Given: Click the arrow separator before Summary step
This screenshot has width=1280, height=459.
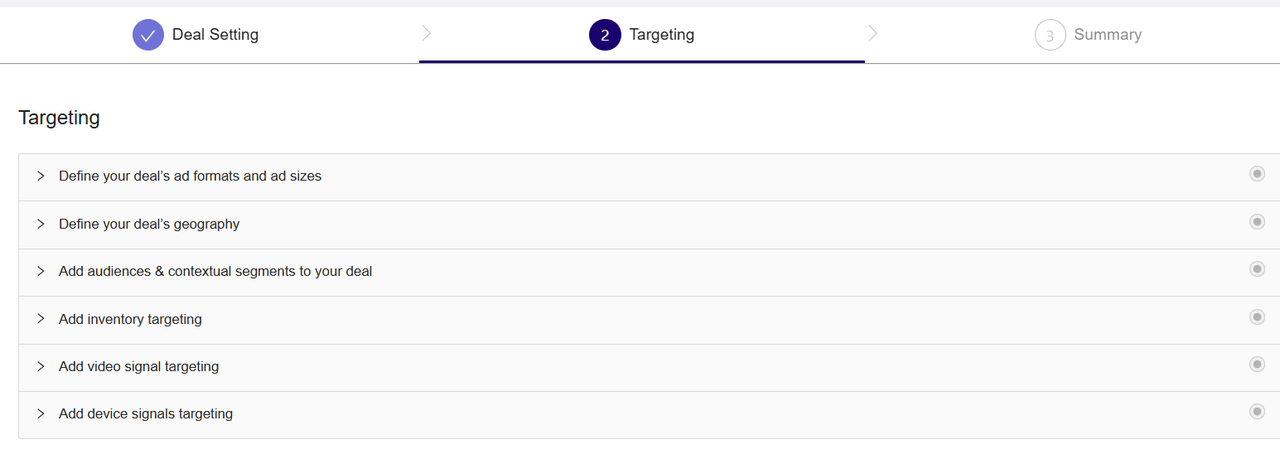Looking at the screenshot, I should click(873, 34).
